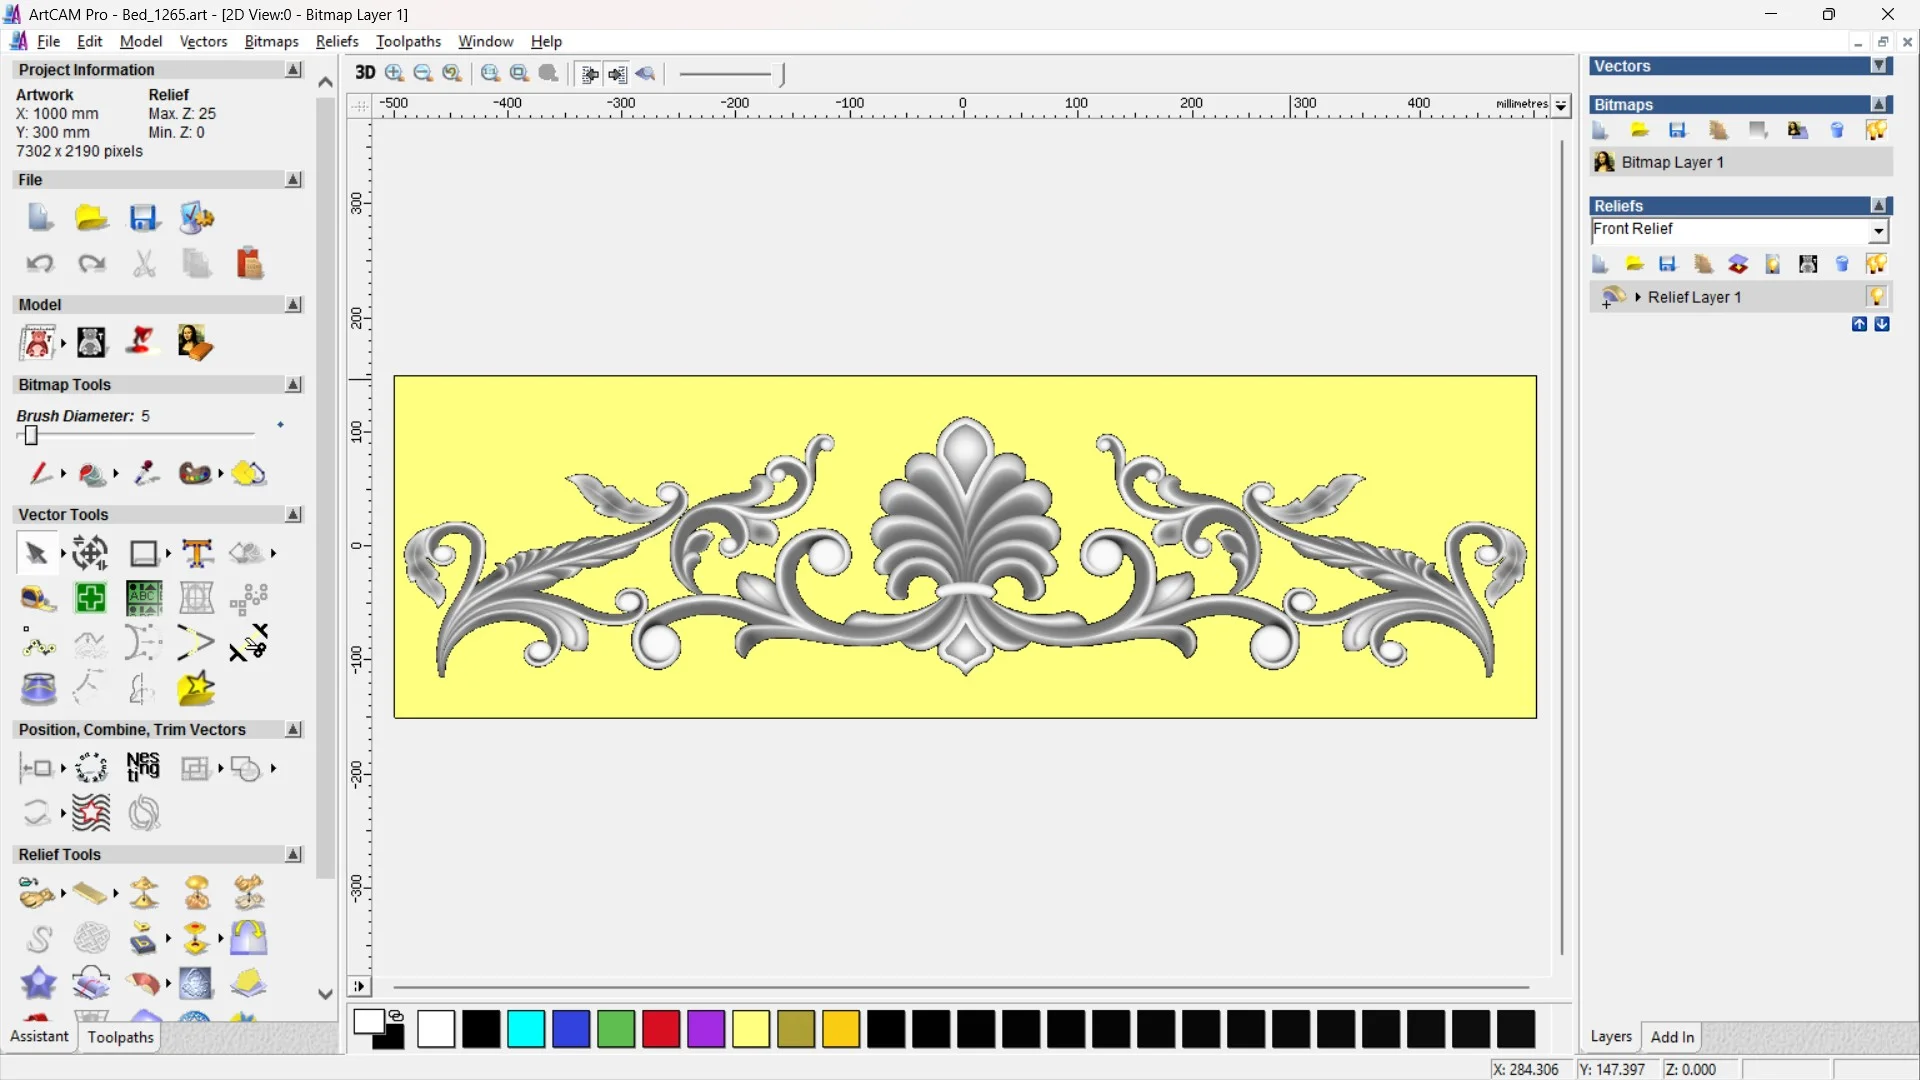This screenshot has width=1920, height=1080.
Task: Toggle all relief layers visibility lightbulb
Action: pyautogui.click(x=1876, y=264)
